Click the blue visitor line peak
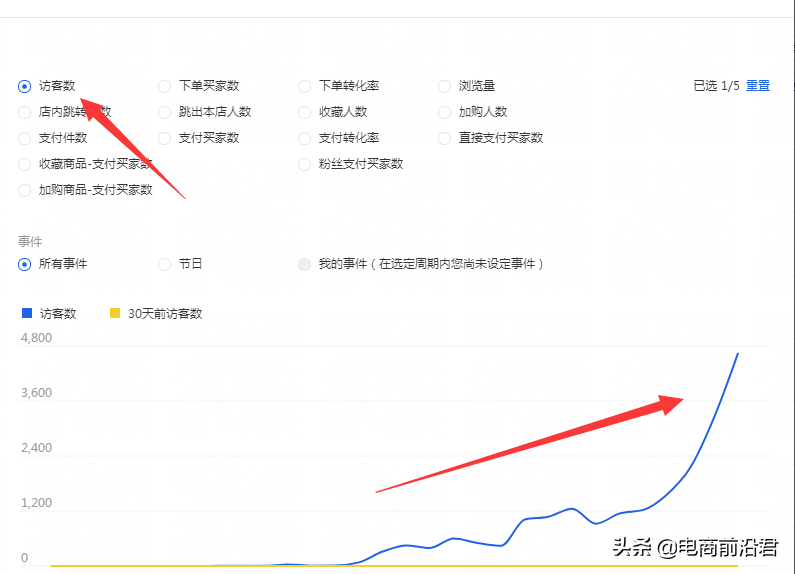 tap(737, 354)
